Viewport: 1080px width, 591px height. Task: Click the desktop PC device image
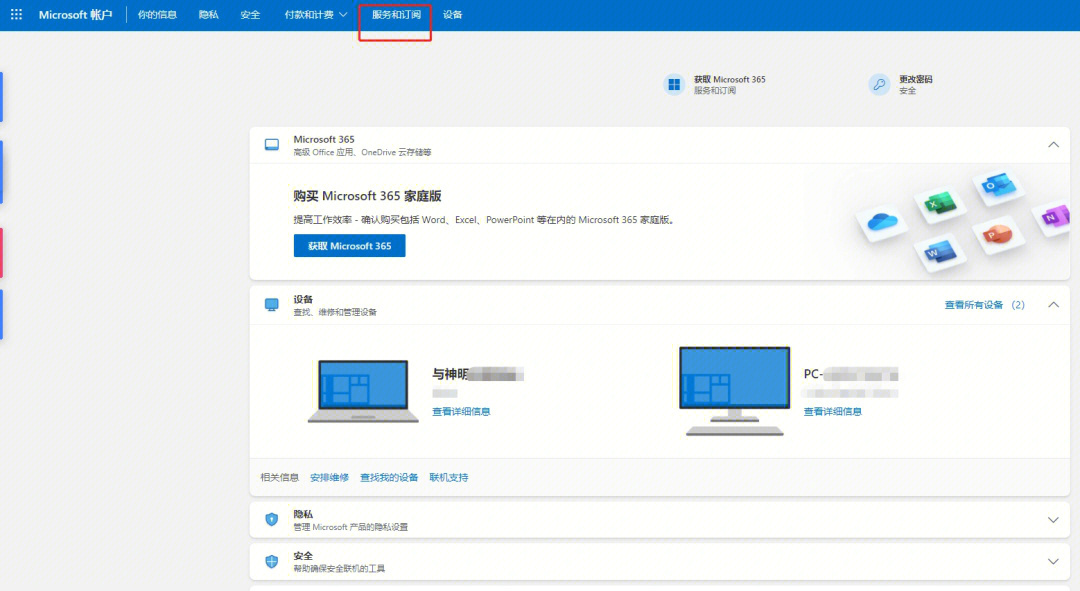(x=734, y=391)
